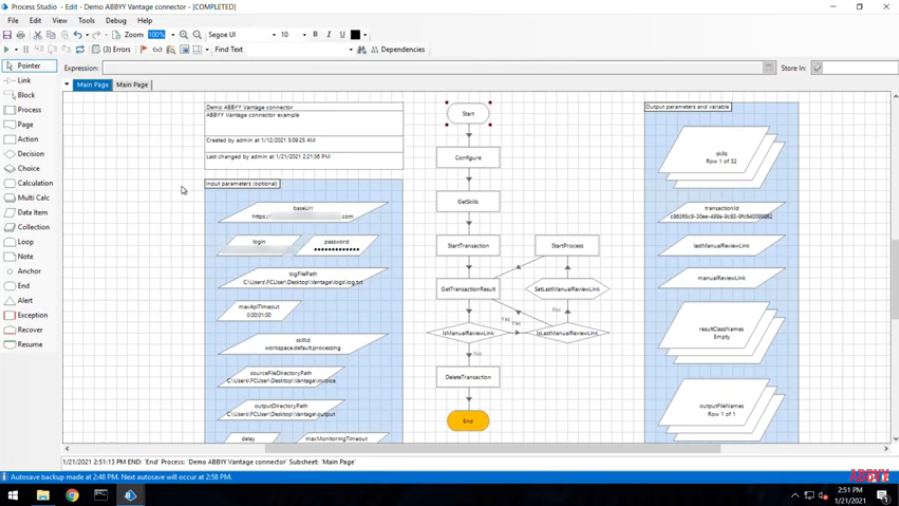
Task: Open the Segoe UI font dropdown
Action: click(273, 35)
